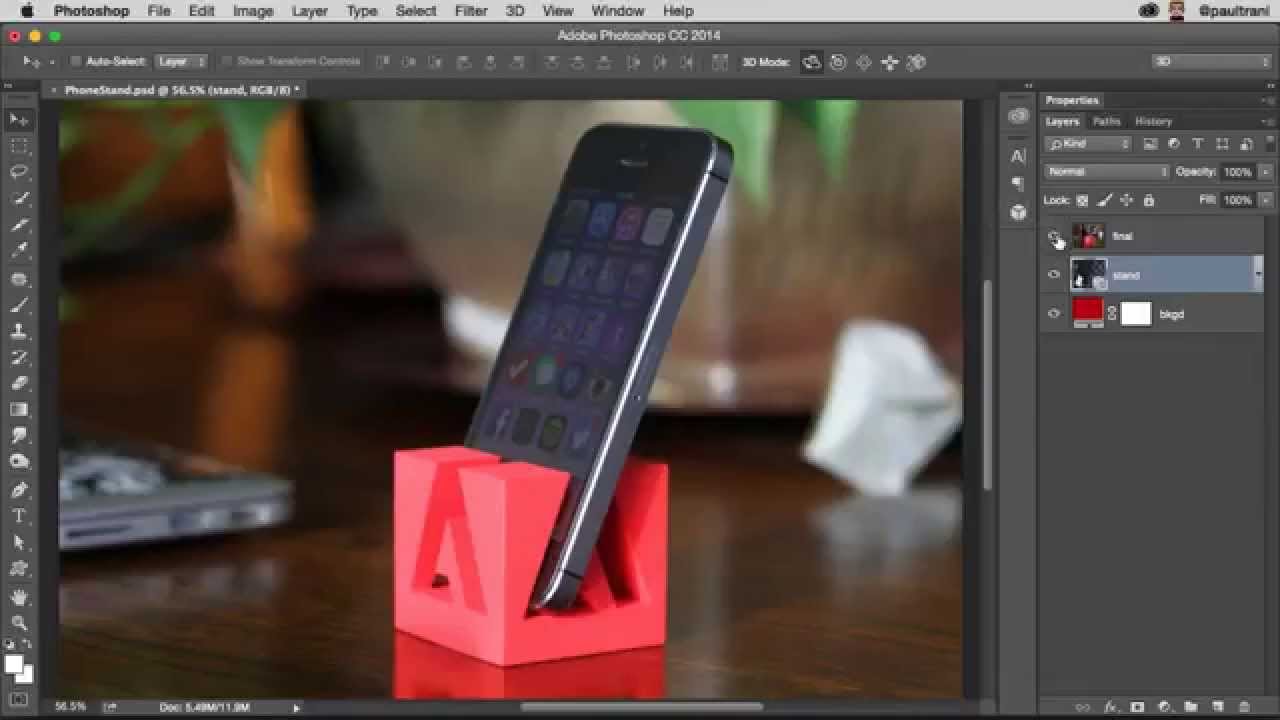Create a new group folder icon

1191,707
